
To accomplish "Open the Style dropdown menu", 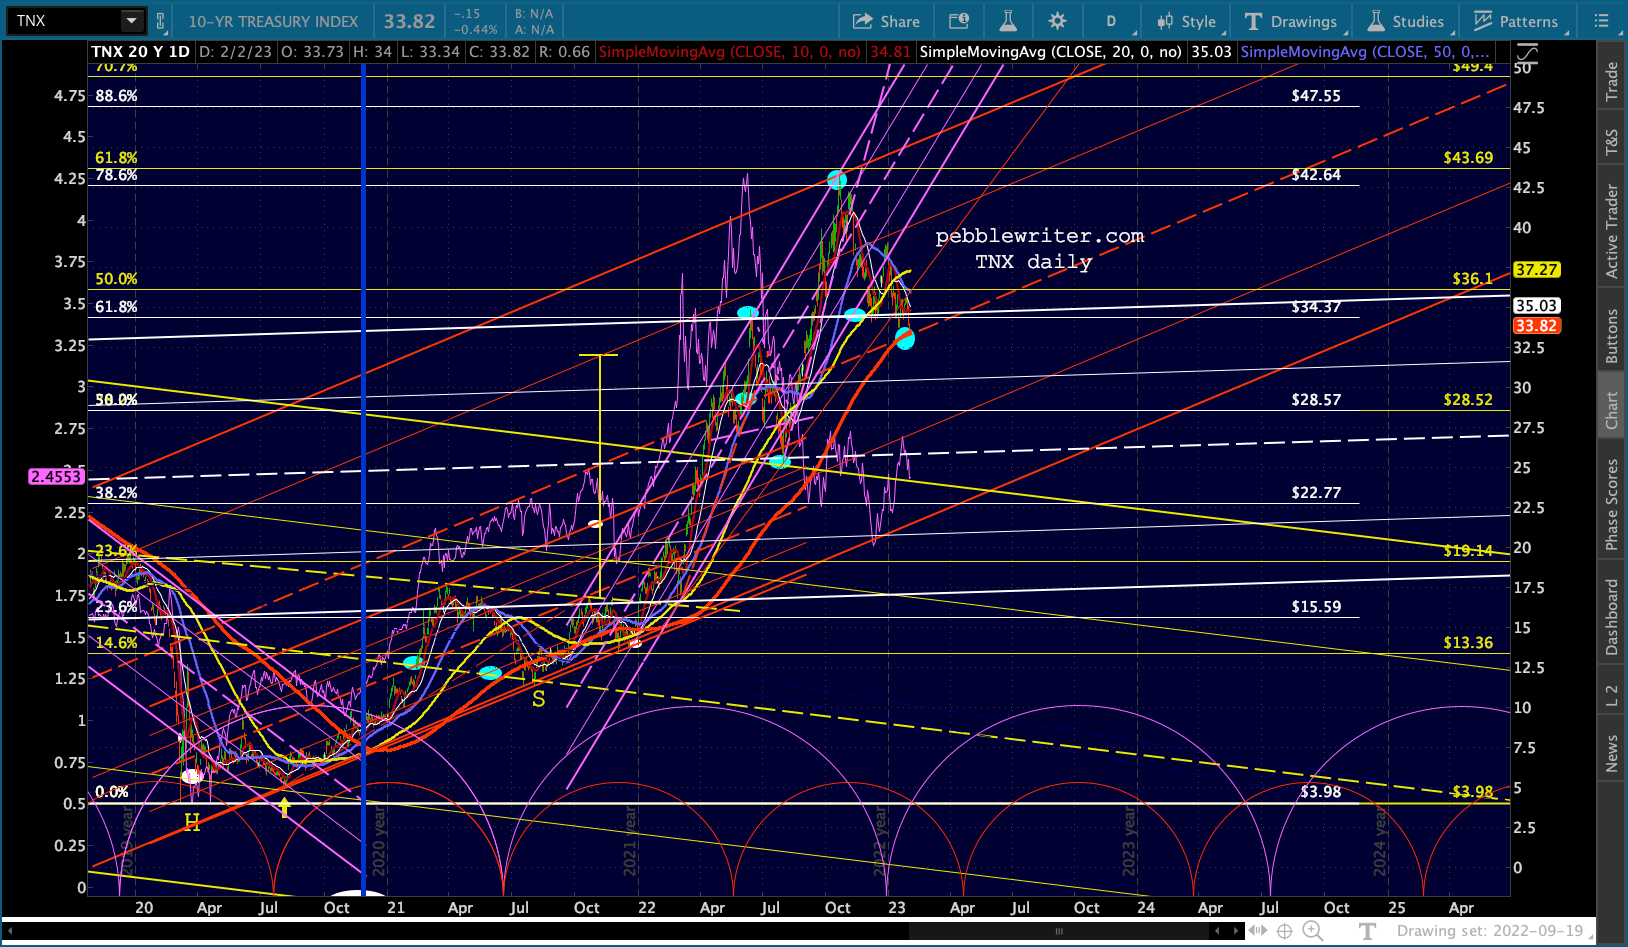I will [1186, 21].
